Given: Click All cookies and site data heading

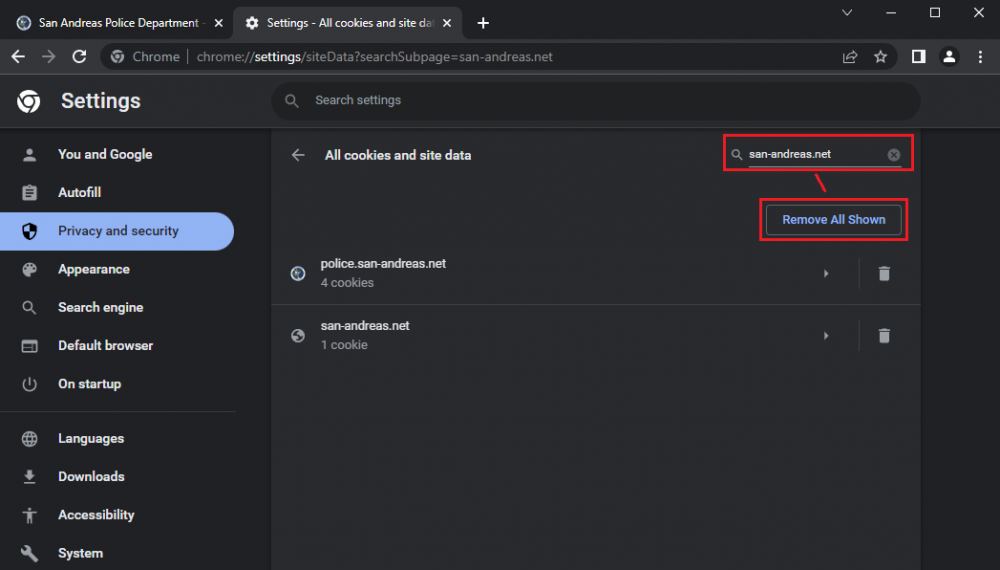Looking at the screenshot, I should pyautogui.click(x=398, y=155).
